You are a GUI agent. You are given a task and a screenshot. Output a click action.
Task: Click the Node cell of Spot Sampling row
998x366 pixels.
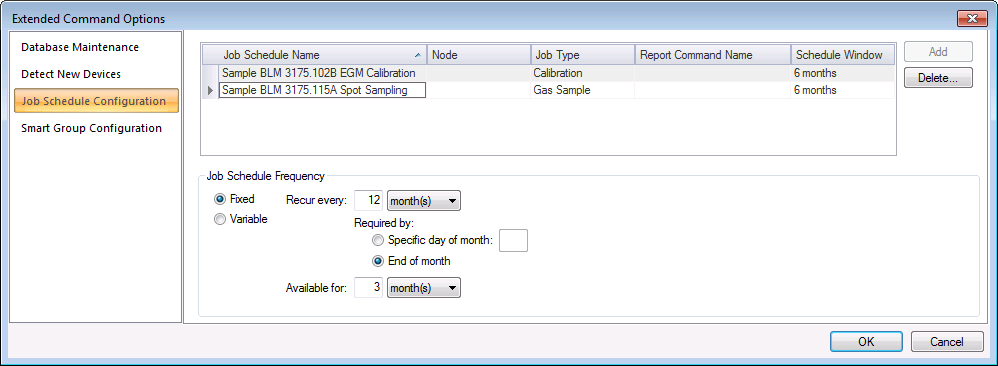coord(479,90)
